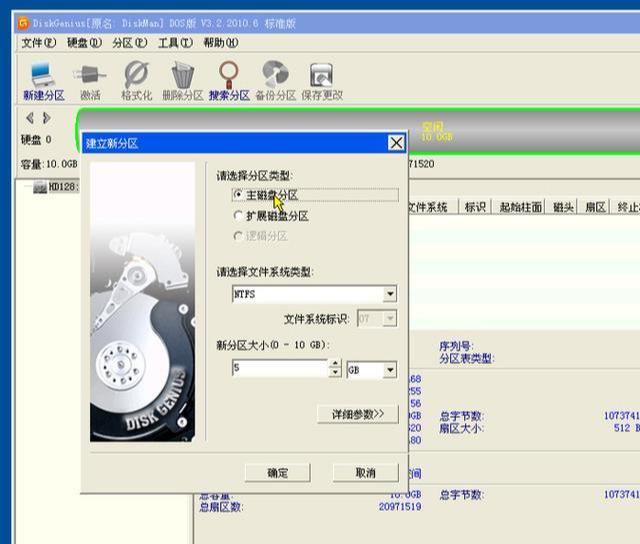The width and height of the screenshot is (640, 544).
Task: Select the greyed 逻辑分区 logical partition radio
Action: (238, 236)
